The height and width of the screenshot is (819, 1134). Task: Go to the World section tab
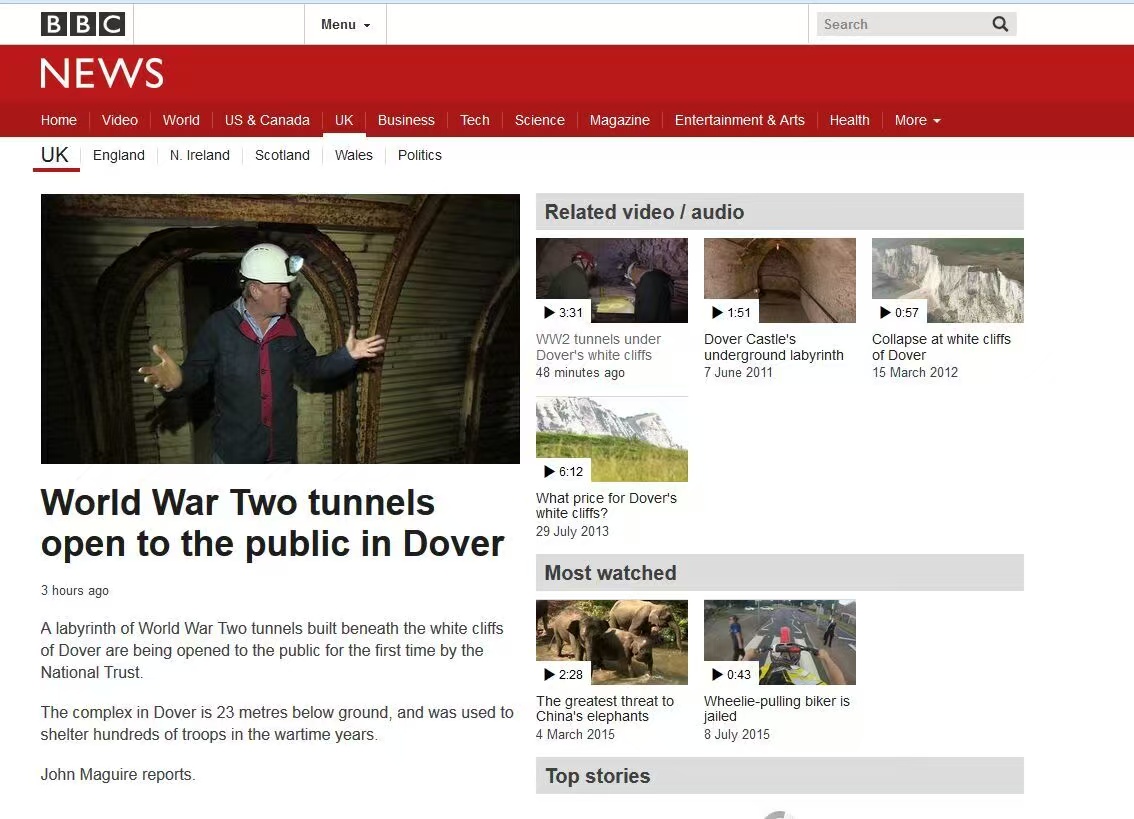[x=181, y=120]
